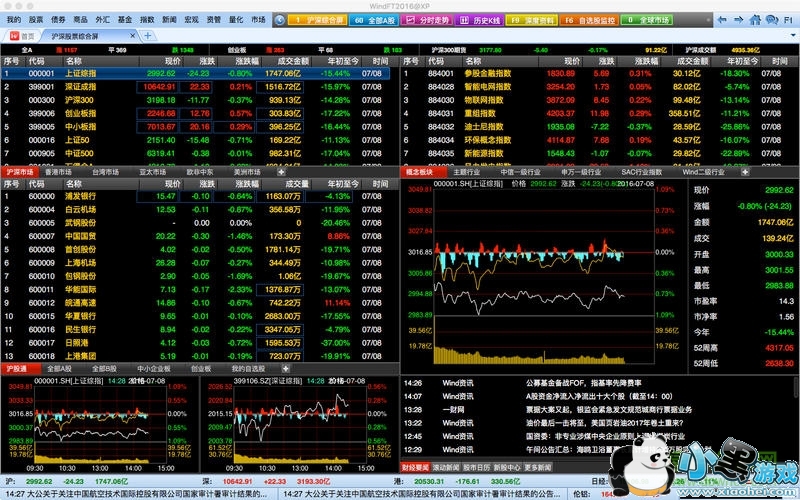The height and width of the screenshot is (500, 800).
Task: Select the 台湾市场 tab
Action: (106, 172)
